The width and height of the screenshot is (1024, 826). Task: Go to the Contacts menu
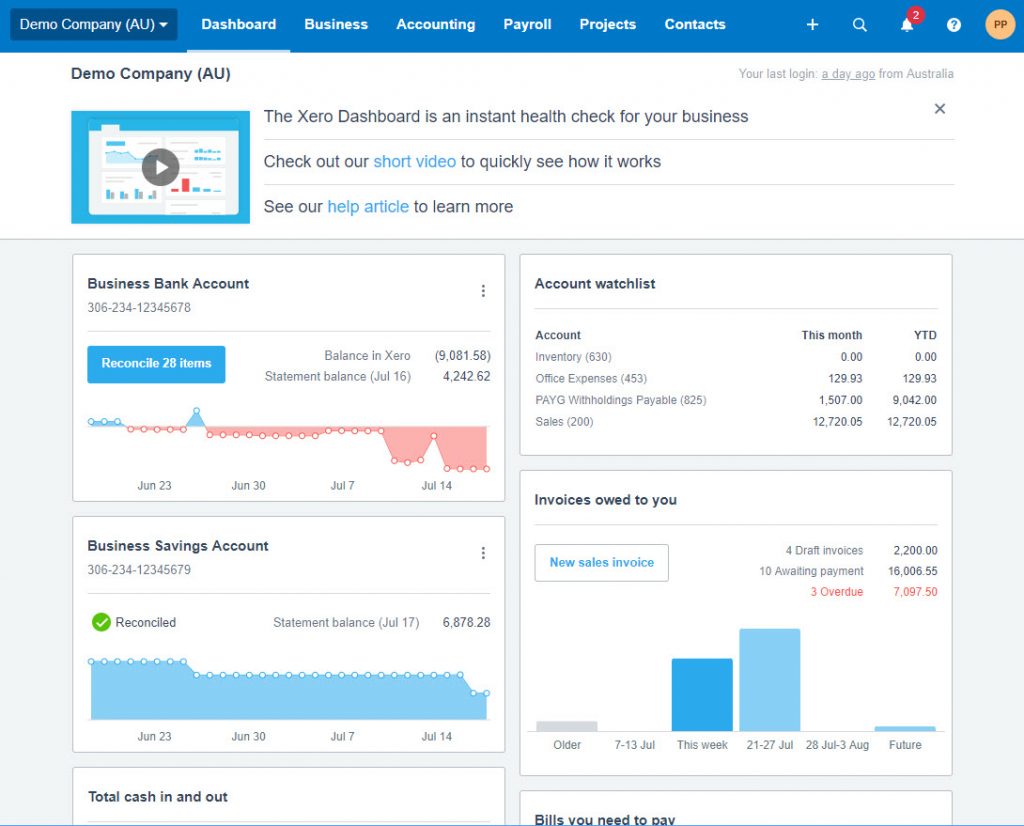point(695,25)
